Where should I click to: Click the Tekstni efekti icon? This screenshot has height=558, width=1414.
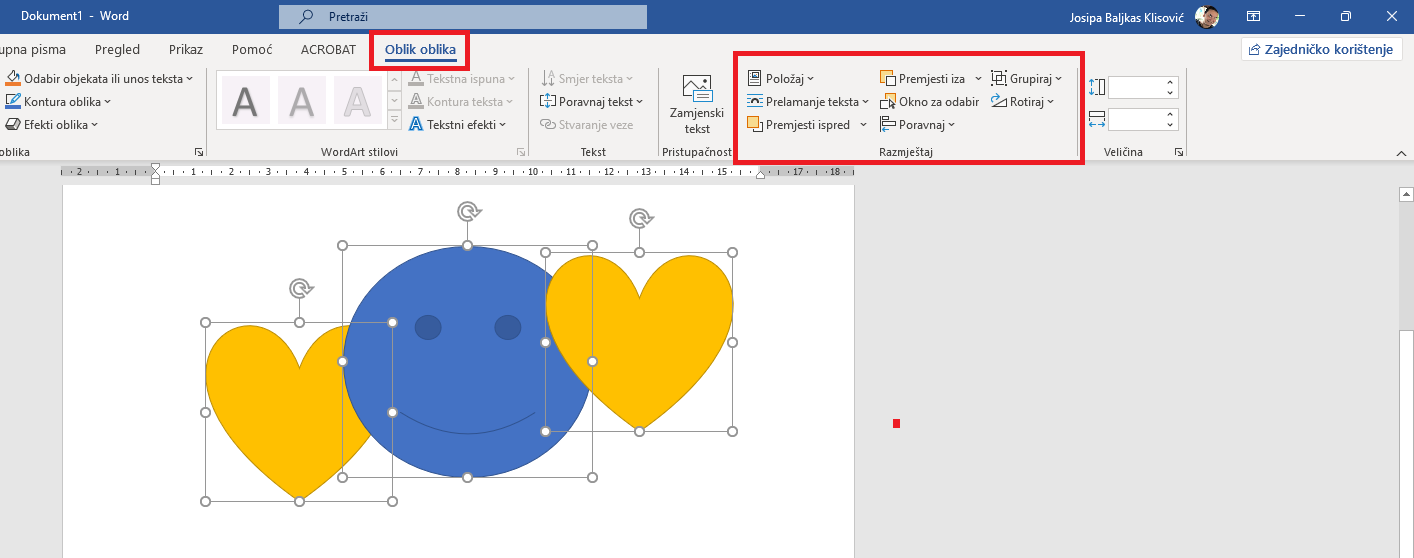pos(416,125)
